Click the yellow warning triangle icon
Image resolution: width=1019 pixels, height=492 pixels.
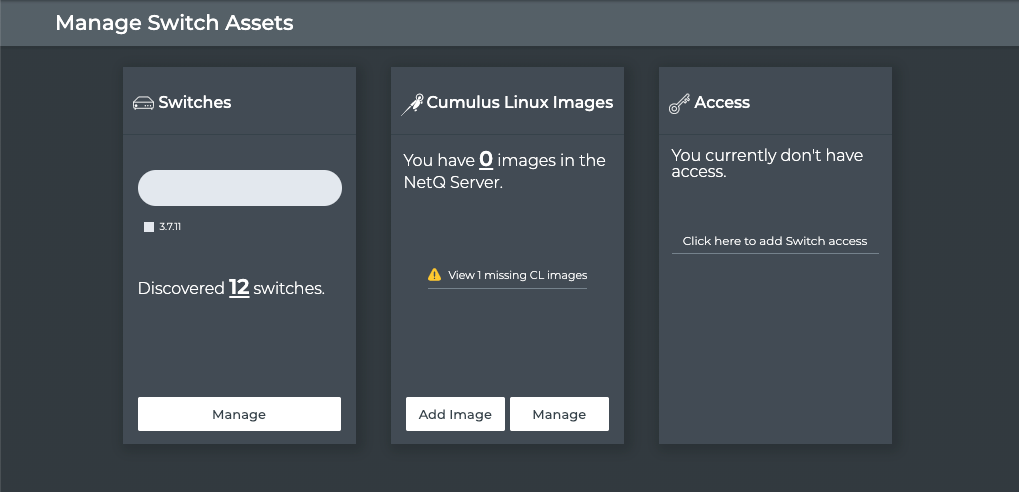tap(434, 275)
